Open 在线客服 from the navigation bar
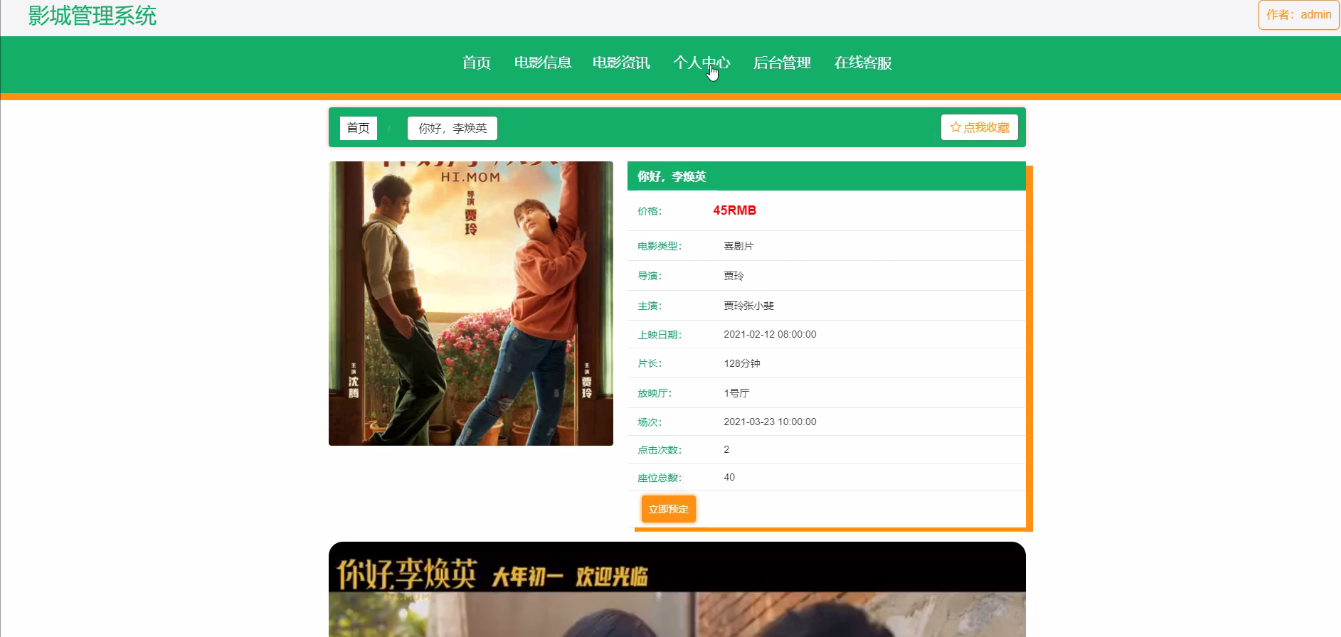This screenshot has height=637, width=1341. pos(863,63)
